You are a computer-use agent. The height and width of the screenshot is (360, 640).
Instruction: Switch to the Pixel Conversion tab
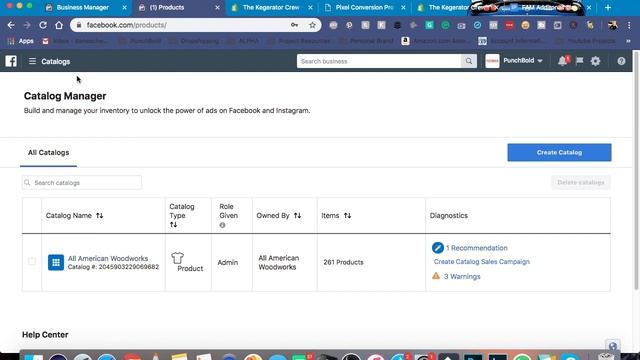[363, 7]
